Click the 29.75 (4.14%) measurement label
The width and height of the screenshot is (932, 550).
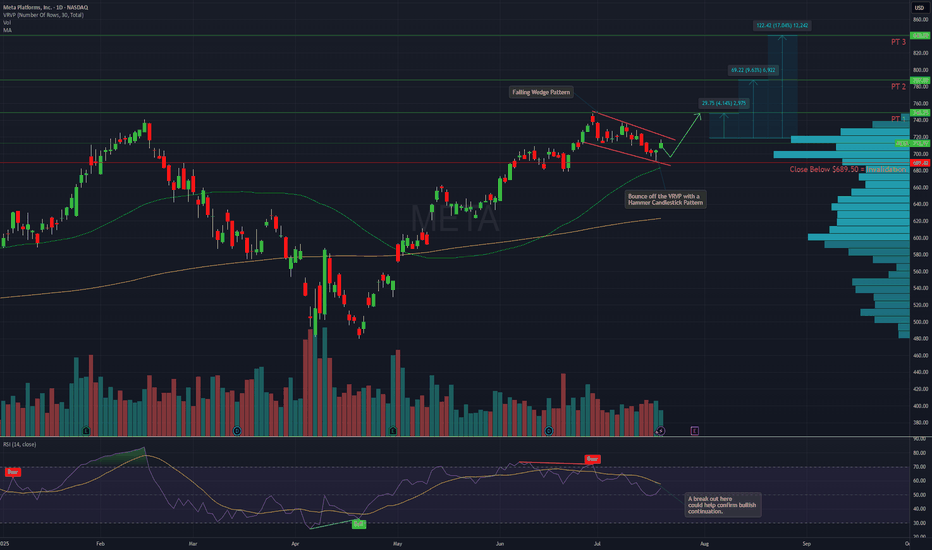(723, 103)
